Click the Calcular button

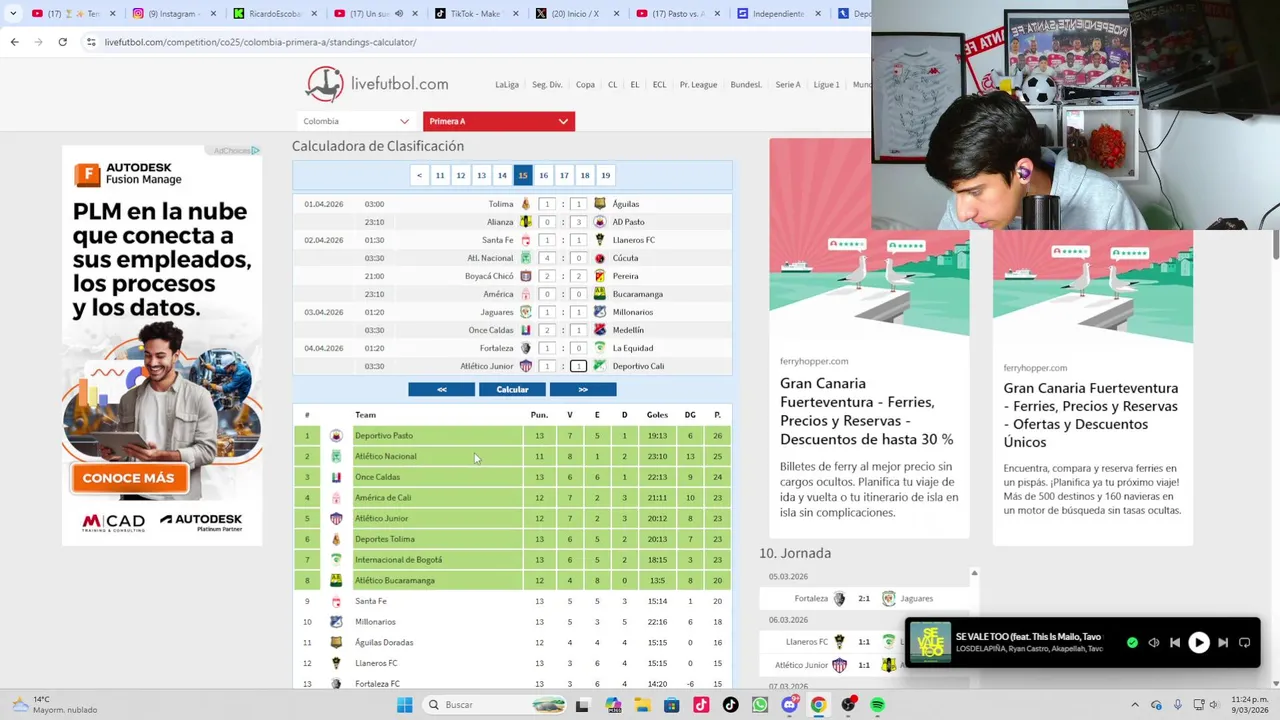[512, 389]
